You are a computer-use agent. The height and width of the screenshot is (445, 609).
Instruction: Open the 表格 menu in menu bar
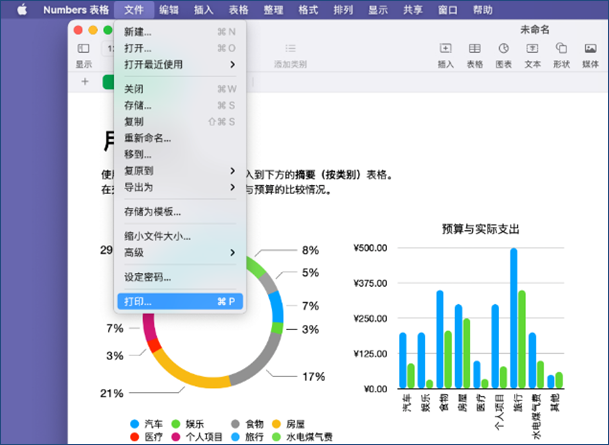pyautogui.click(x=238, y=10)
